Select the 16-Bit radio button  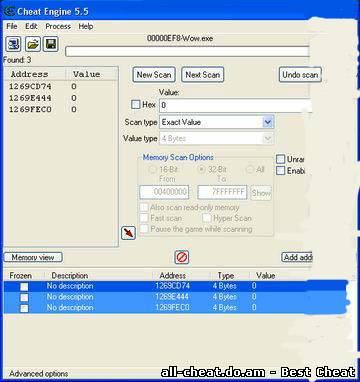click(152, 170)
